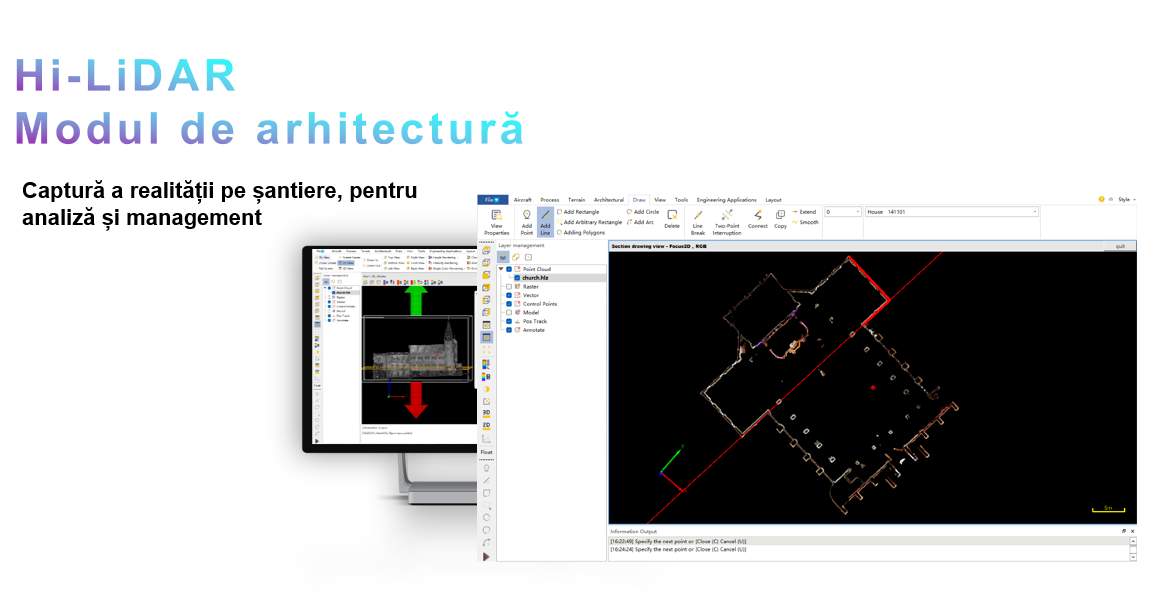Toggle the Control Points layer checkbox
The image size is (1166, 615).
(x=509, y=304)
